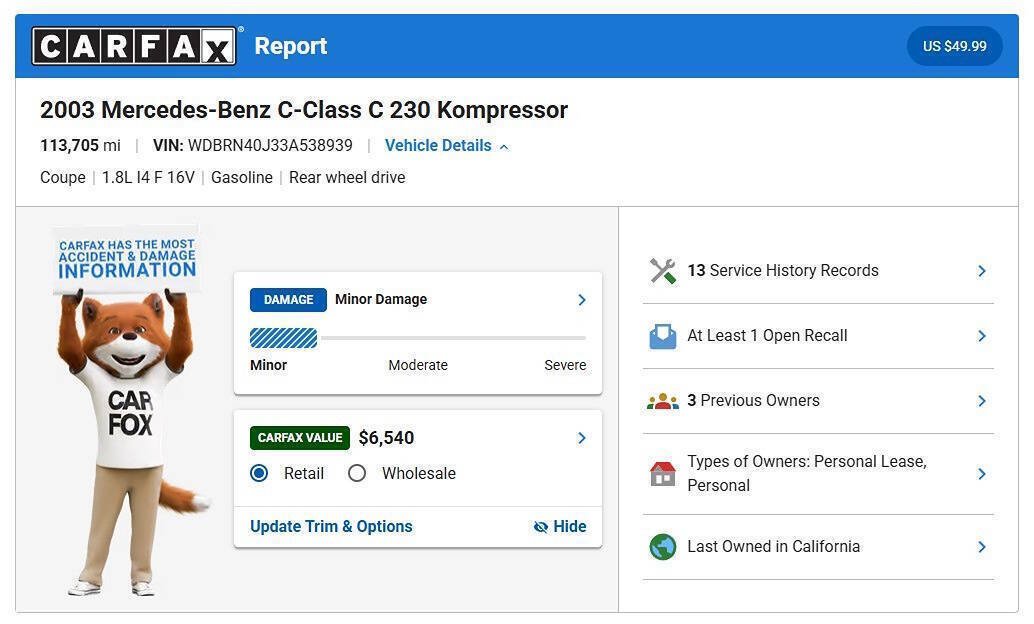Click the open recall envelope icon
1034x624 pixels.
663,336
